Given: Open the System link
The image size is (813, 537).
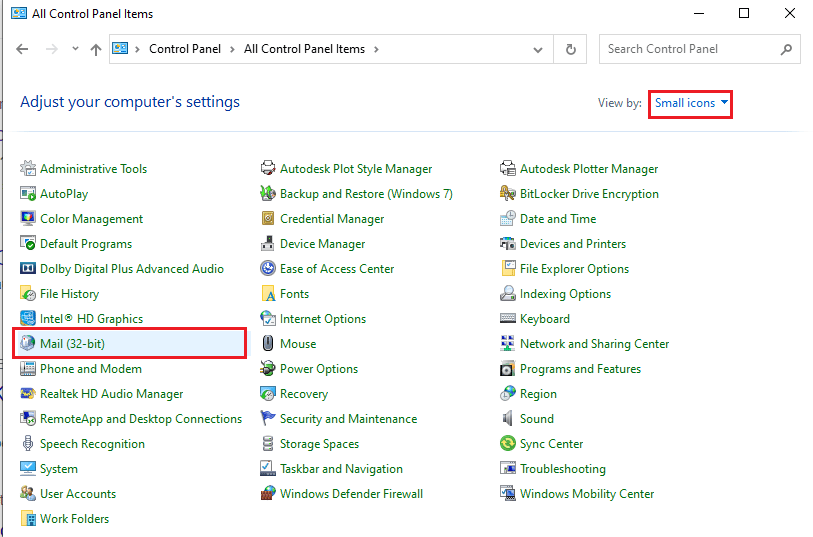Looking at the screenshot, I should (x=59, y=469).
